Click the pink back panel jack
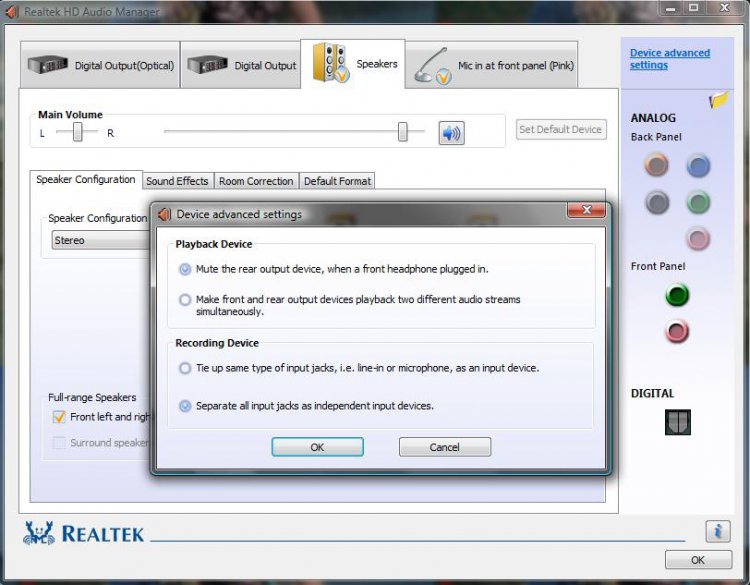The height and width of the screenshot is (585, 750). coord(698,238)
